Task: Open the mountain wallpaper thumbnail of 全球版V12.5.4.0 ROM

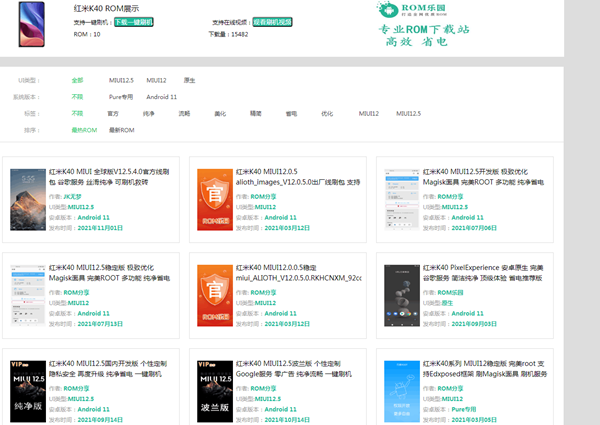Action: [28, 200]
